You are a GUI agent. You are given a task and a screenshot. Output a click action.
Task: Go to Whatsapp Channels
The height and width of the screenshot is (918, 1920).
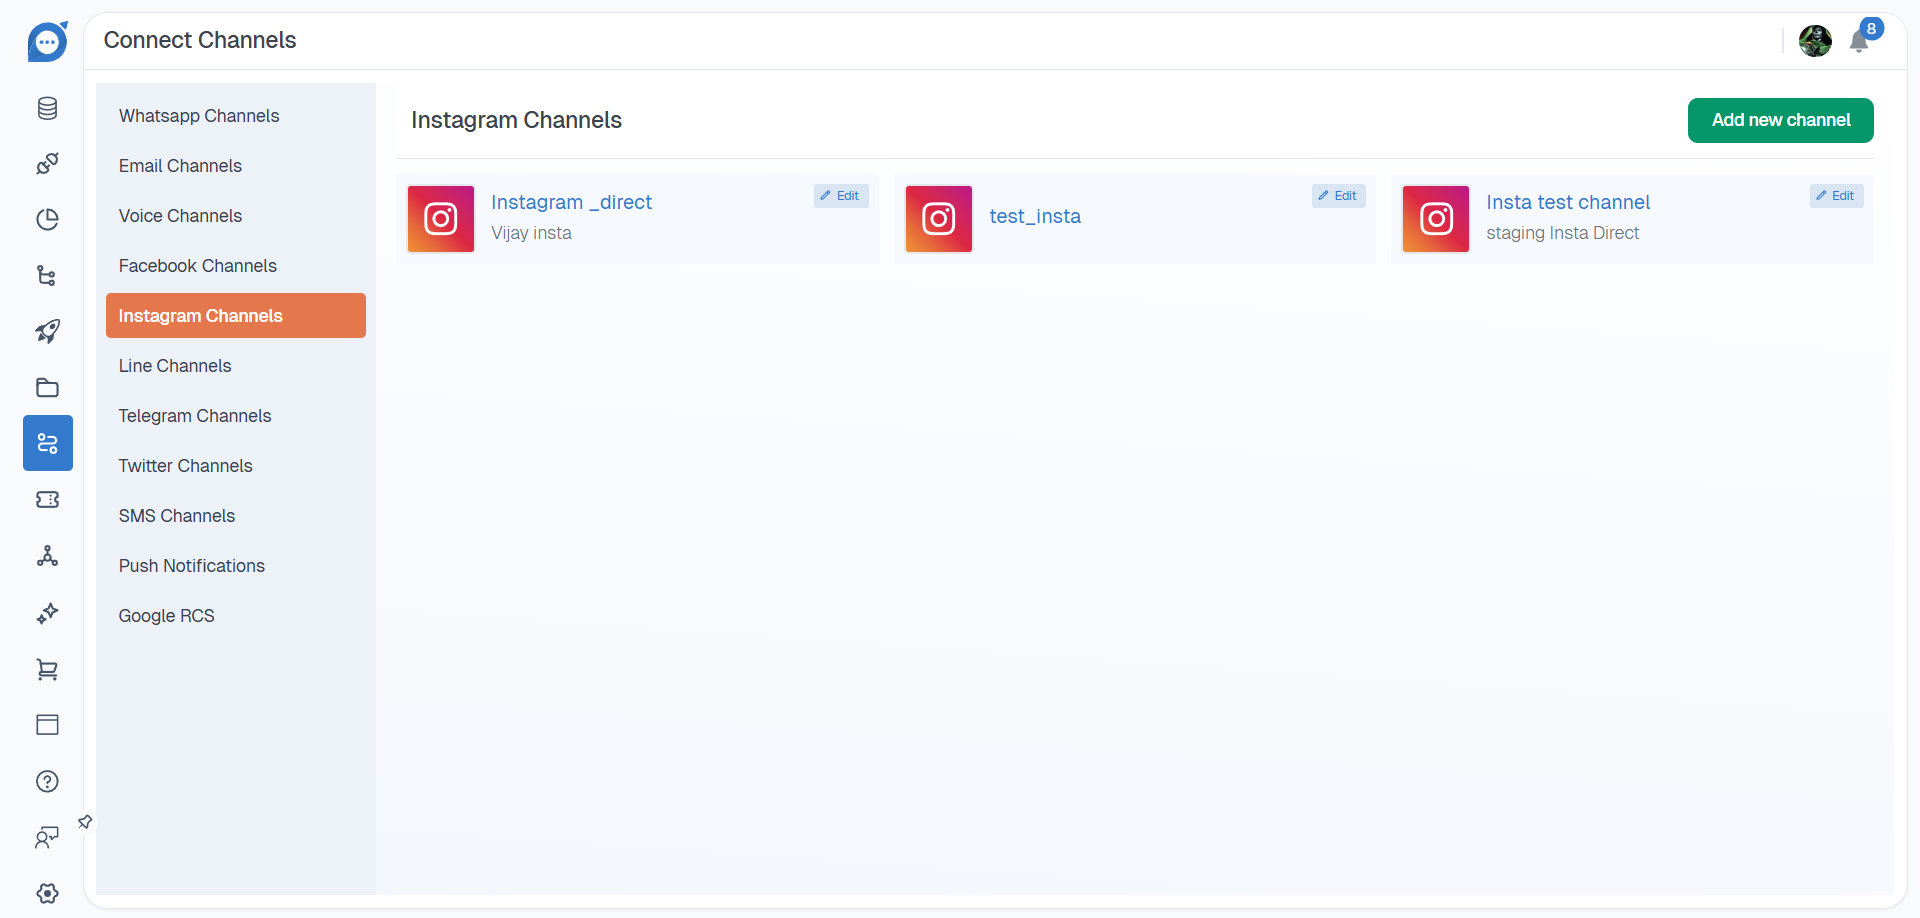(x=236, y=116)
